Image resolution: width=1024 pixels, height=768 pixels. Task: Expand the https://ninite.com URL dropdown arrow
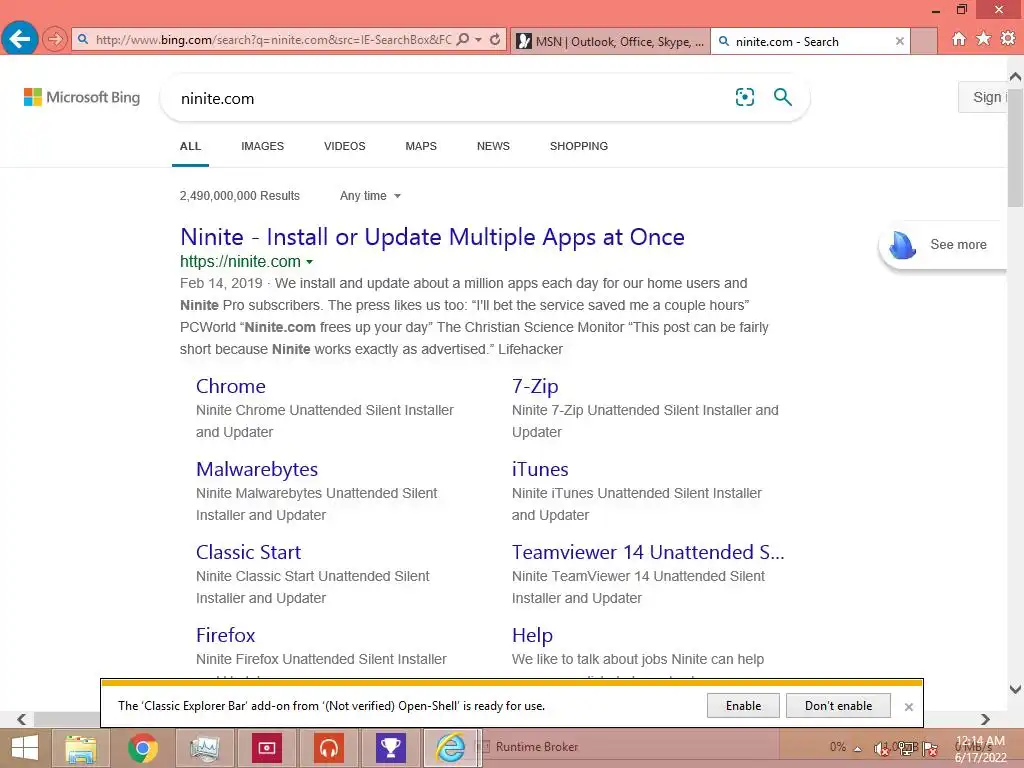(310, 262)
